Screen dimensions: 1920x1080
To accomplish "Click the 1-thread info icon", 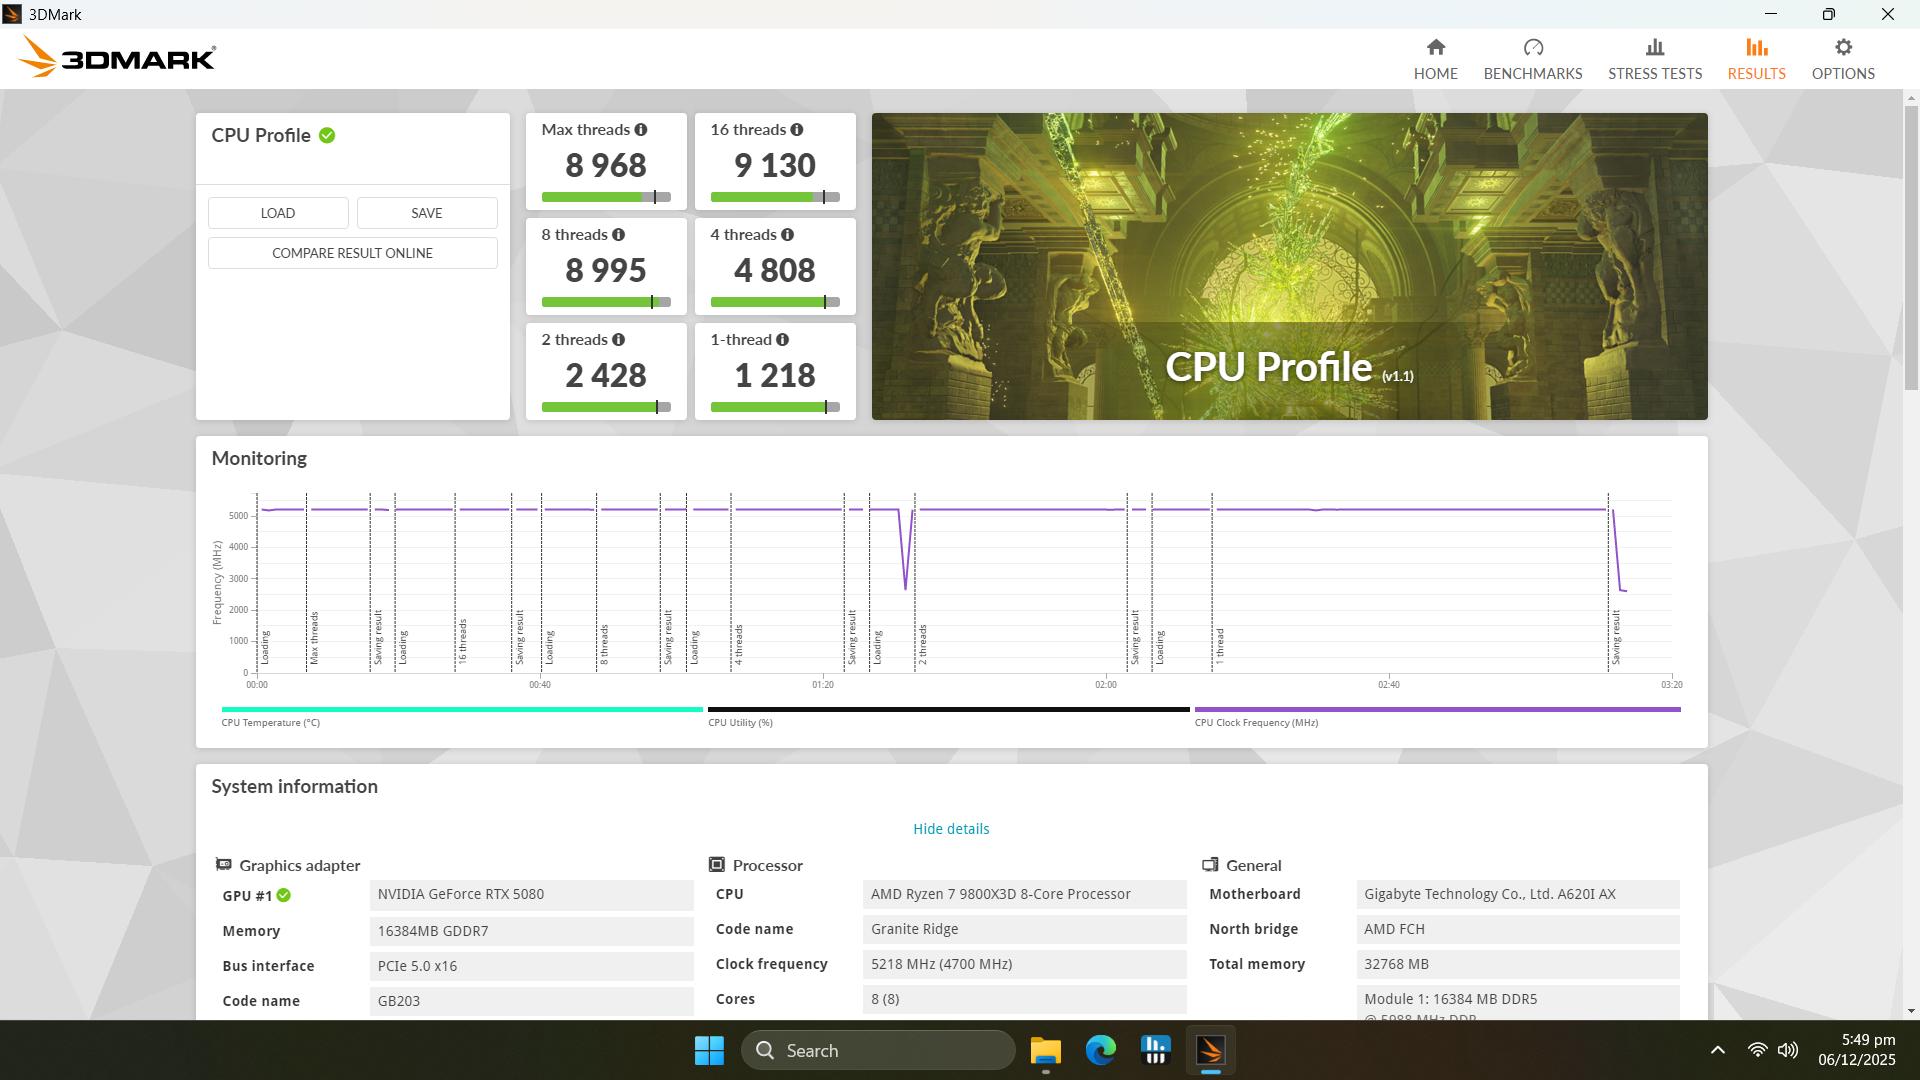I will (x=782, y=340).
